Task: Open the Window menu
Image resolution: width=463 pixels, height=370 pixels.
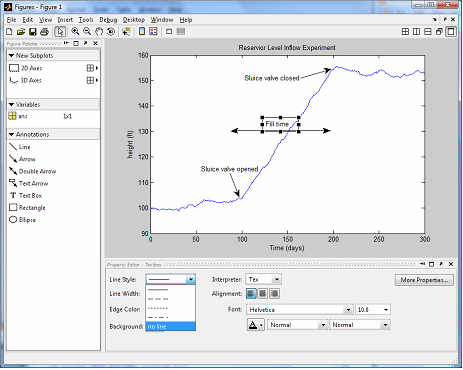Action: coord(162,20)
